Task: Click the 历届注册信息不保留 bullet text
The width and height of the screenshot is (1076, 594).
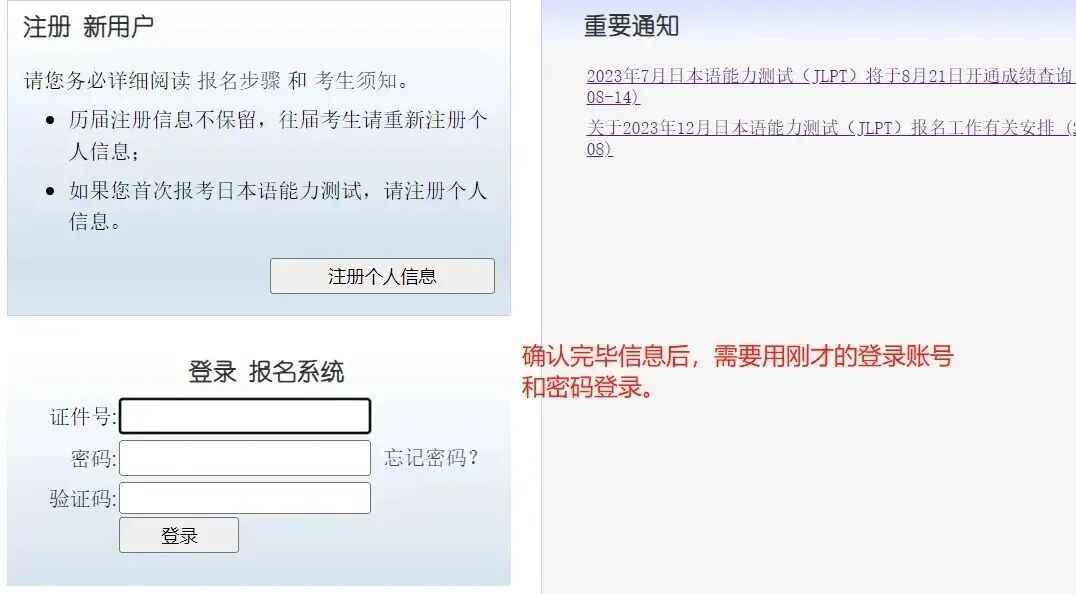Action: [278, 135]
